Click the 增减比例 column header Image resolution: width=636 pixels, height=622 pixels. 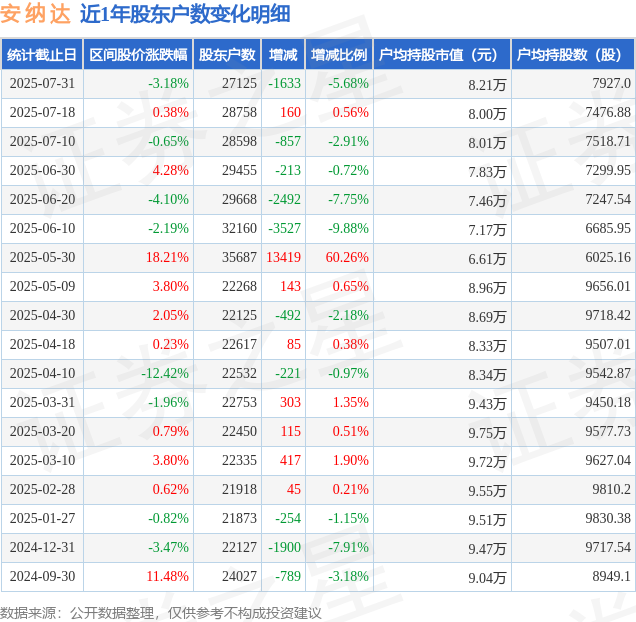click(339, 54)
